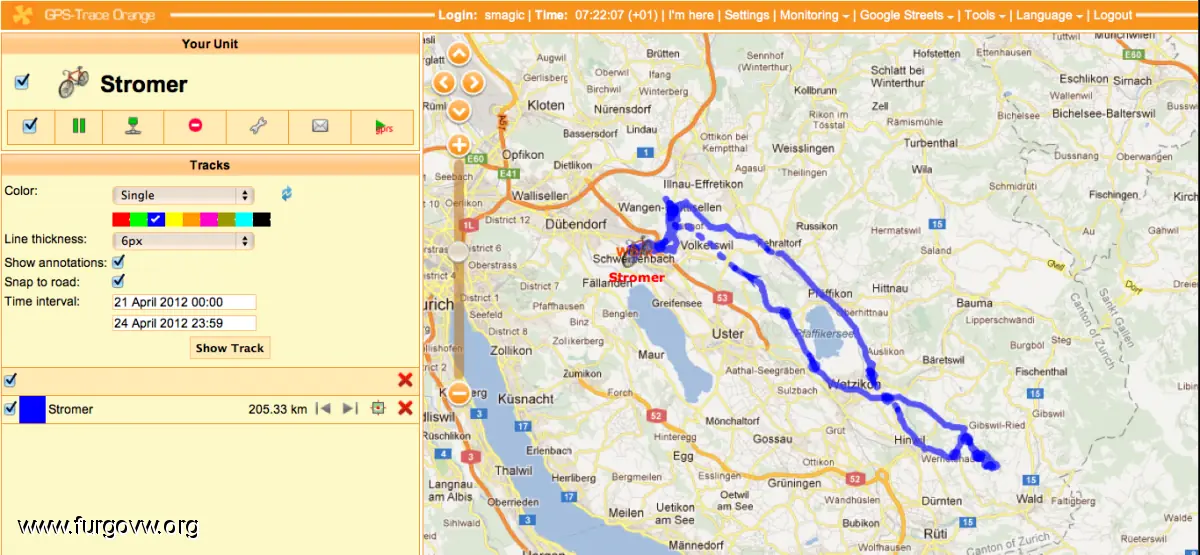Open the Color mode Single dropdown
Viewport: 1200px width, 555px height.
pos(183,195)
